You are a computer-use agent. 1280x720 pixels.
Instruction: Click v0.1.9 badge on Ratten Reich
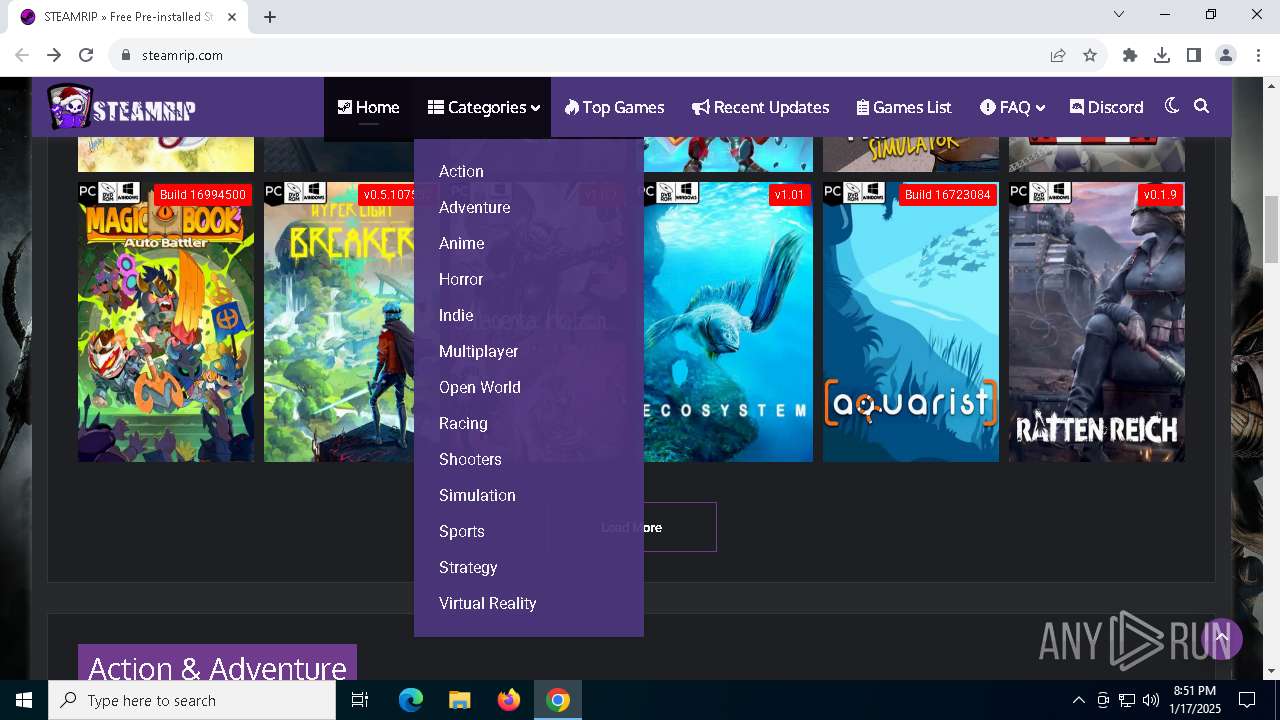(1160, 195)
